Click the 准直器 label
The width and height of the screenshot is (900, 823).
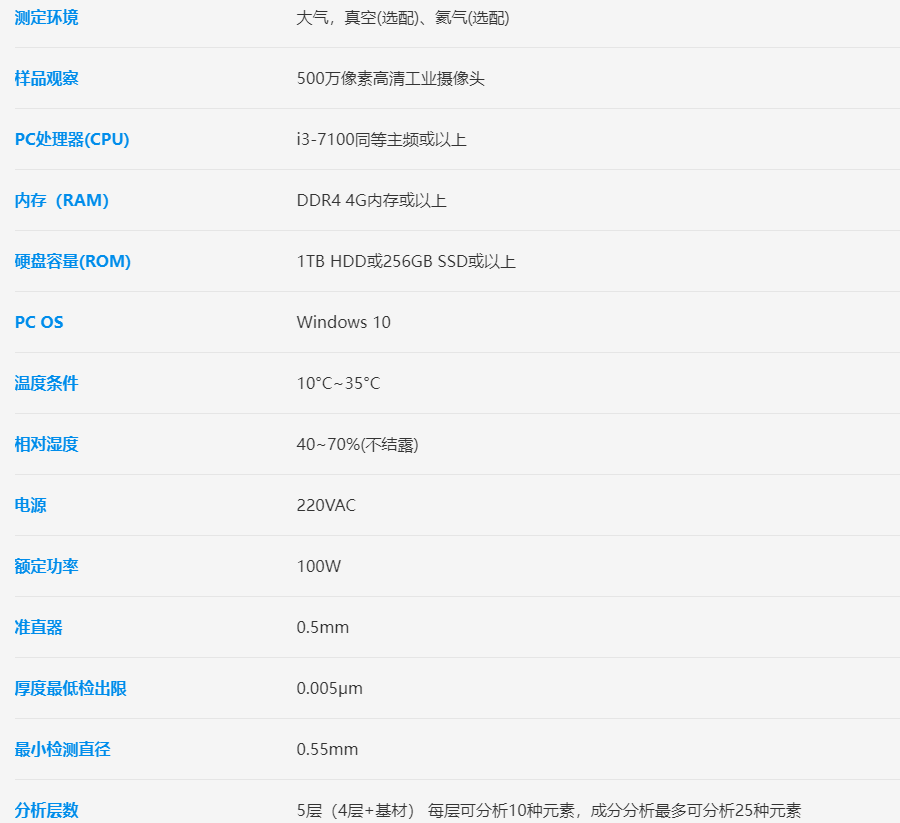38,627
